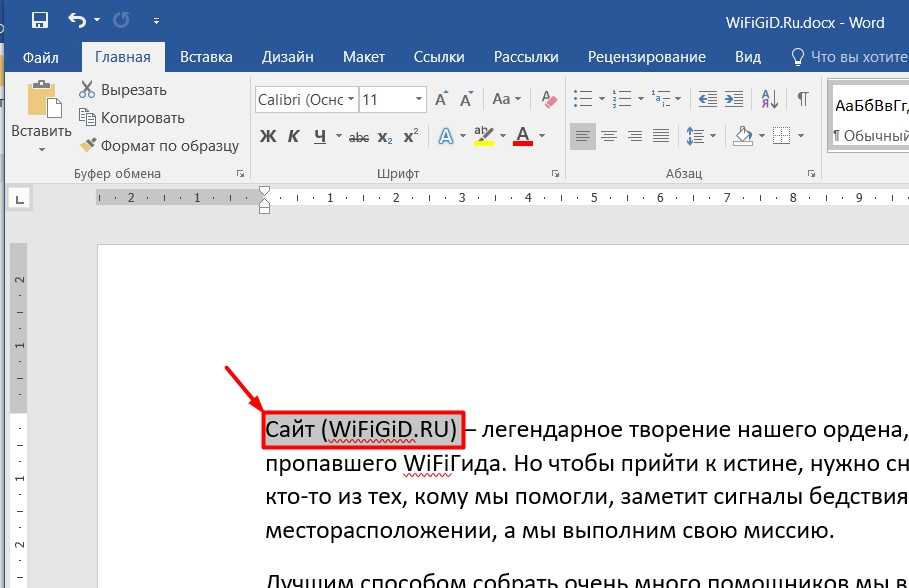Open the Файл tab
The width and height of the screenshot is (909, 588).
pos(41,57)
